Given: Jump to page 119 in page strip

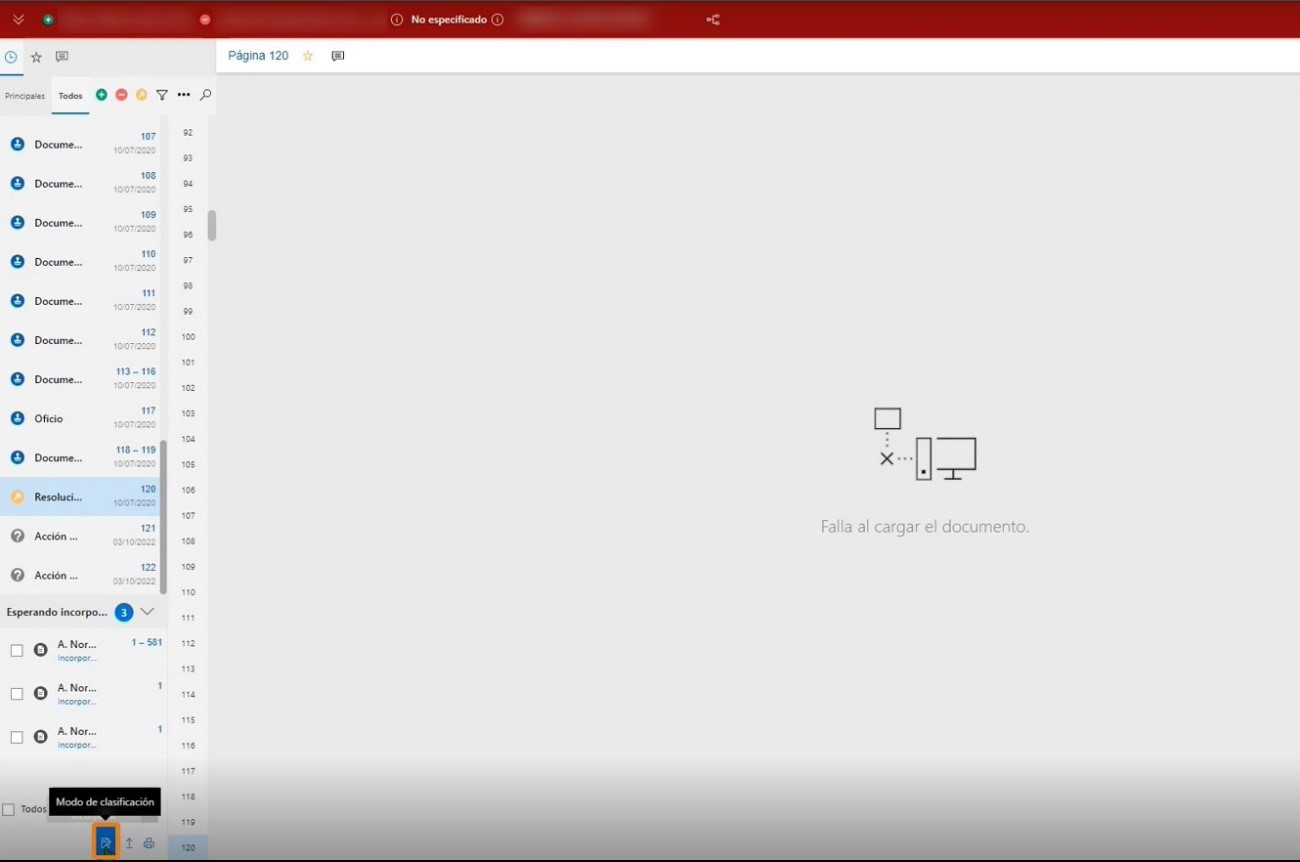Looking at the screenshot, I should tap(188, 822).
